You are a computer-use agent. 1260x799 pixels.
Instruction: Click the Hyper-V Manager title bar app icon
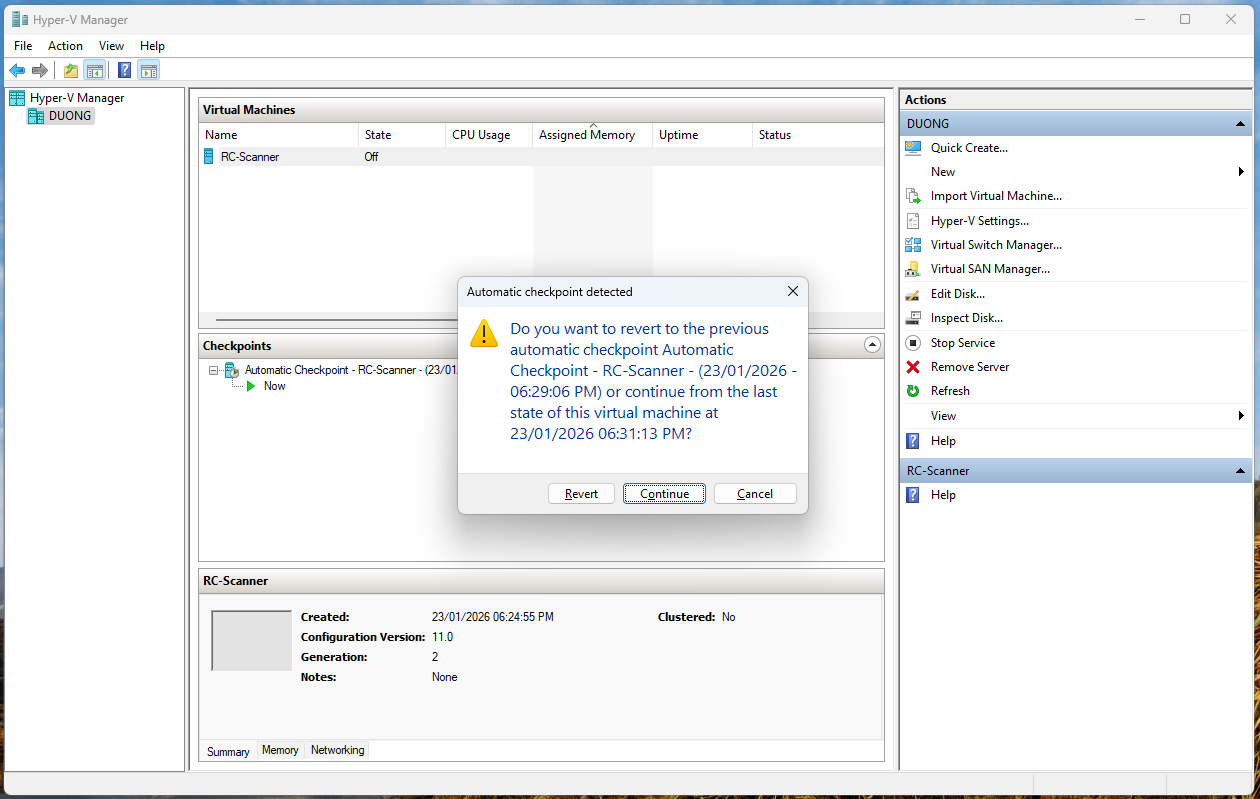point(19,19)
